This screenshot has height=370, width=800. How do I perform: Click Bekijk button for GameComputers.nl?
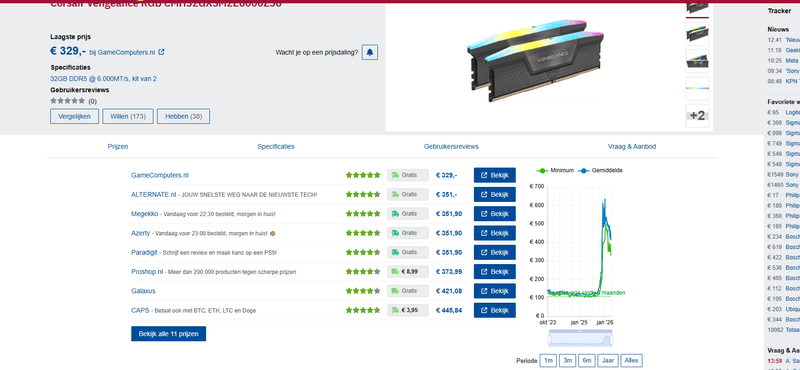click(x=494, y=175)
